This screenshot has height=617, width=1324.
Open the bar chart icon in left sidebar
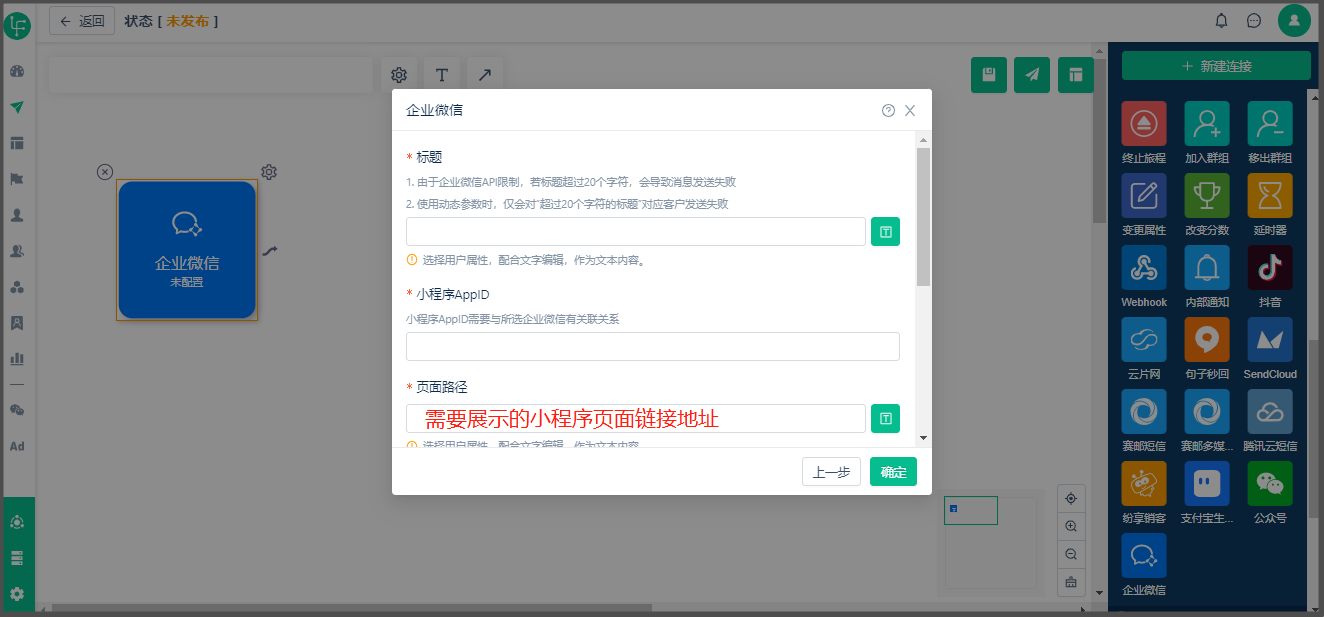tap(17, 358)
